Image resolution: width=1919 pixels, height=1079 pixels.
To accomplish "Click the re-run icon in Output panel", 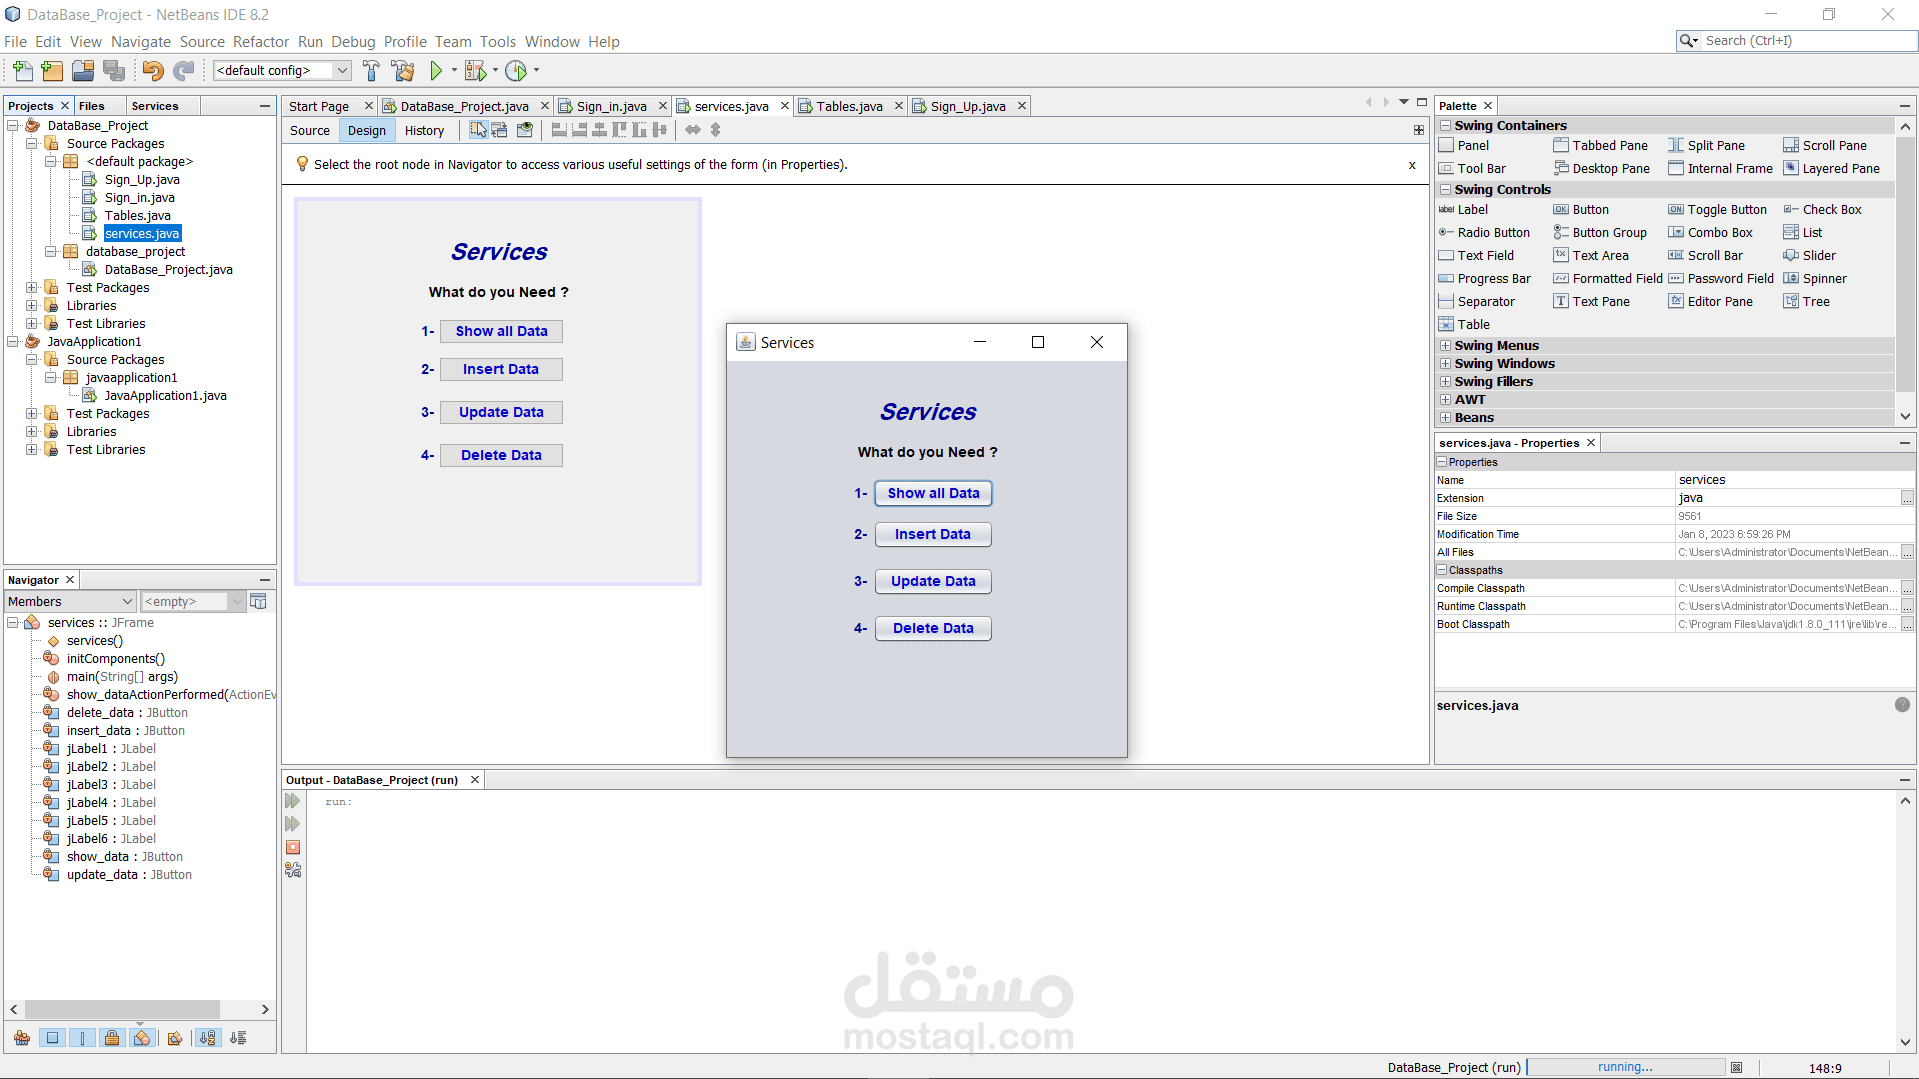I will (293, 801).
